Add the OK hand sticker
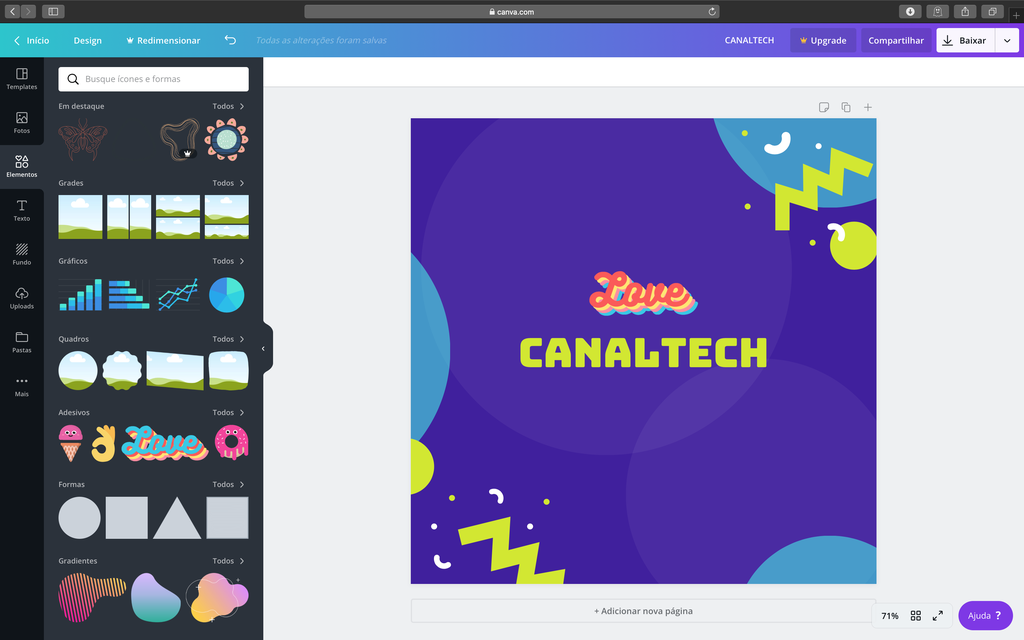 tap(103, 443)
